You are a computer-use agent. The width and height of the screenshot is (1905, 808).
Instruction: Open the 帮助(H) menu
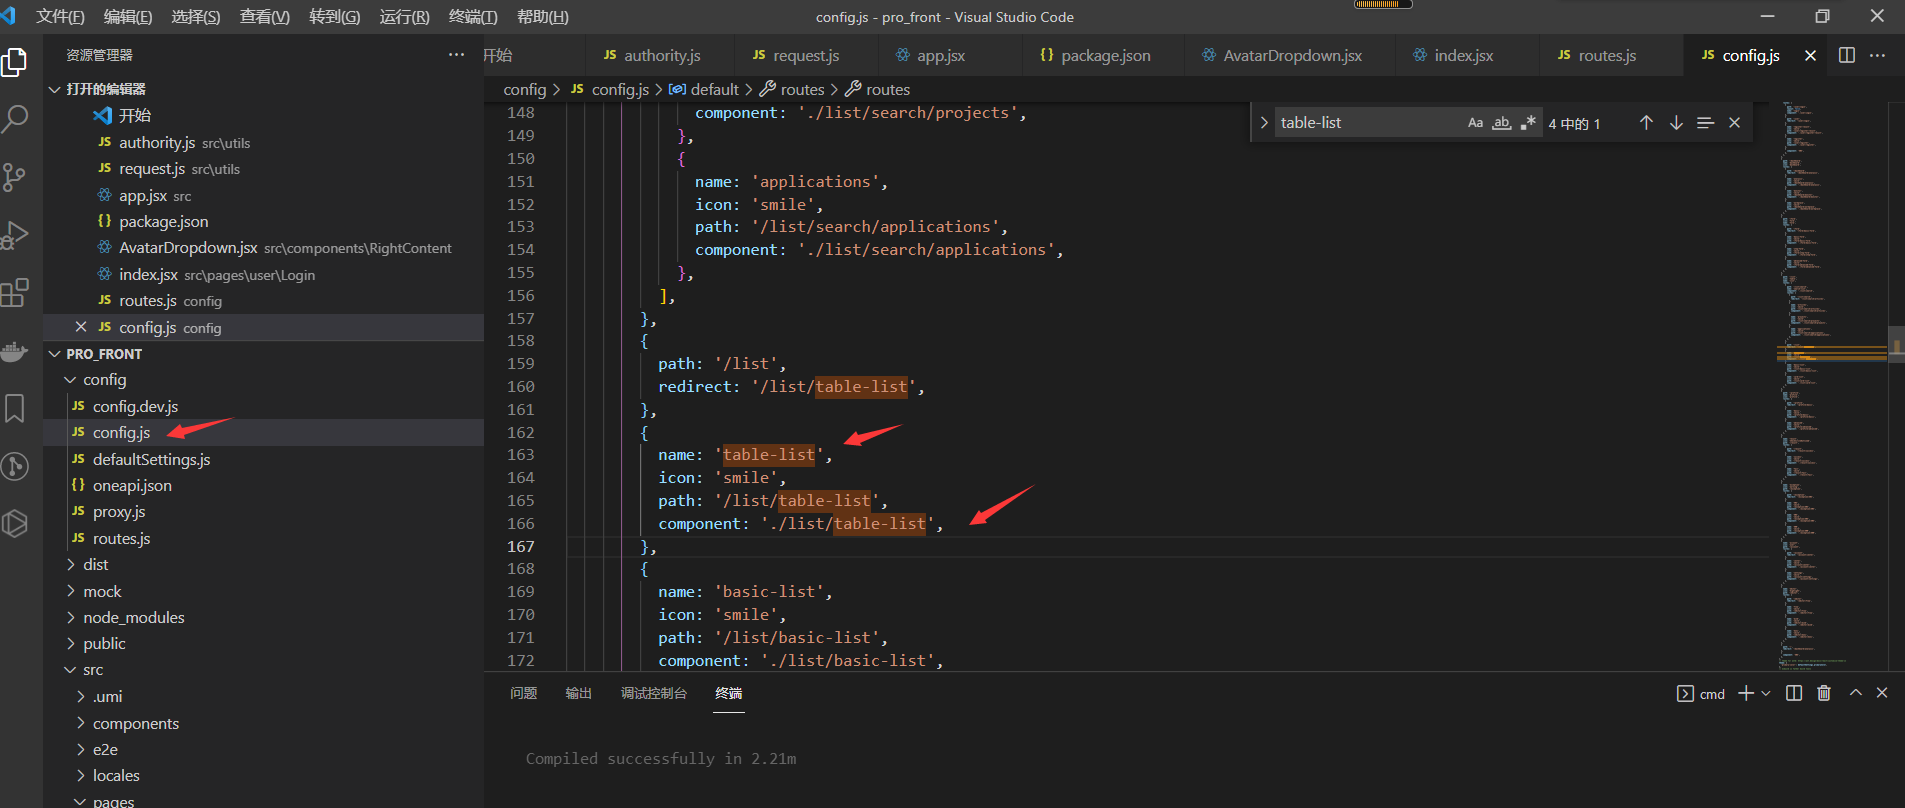point(543,17)
